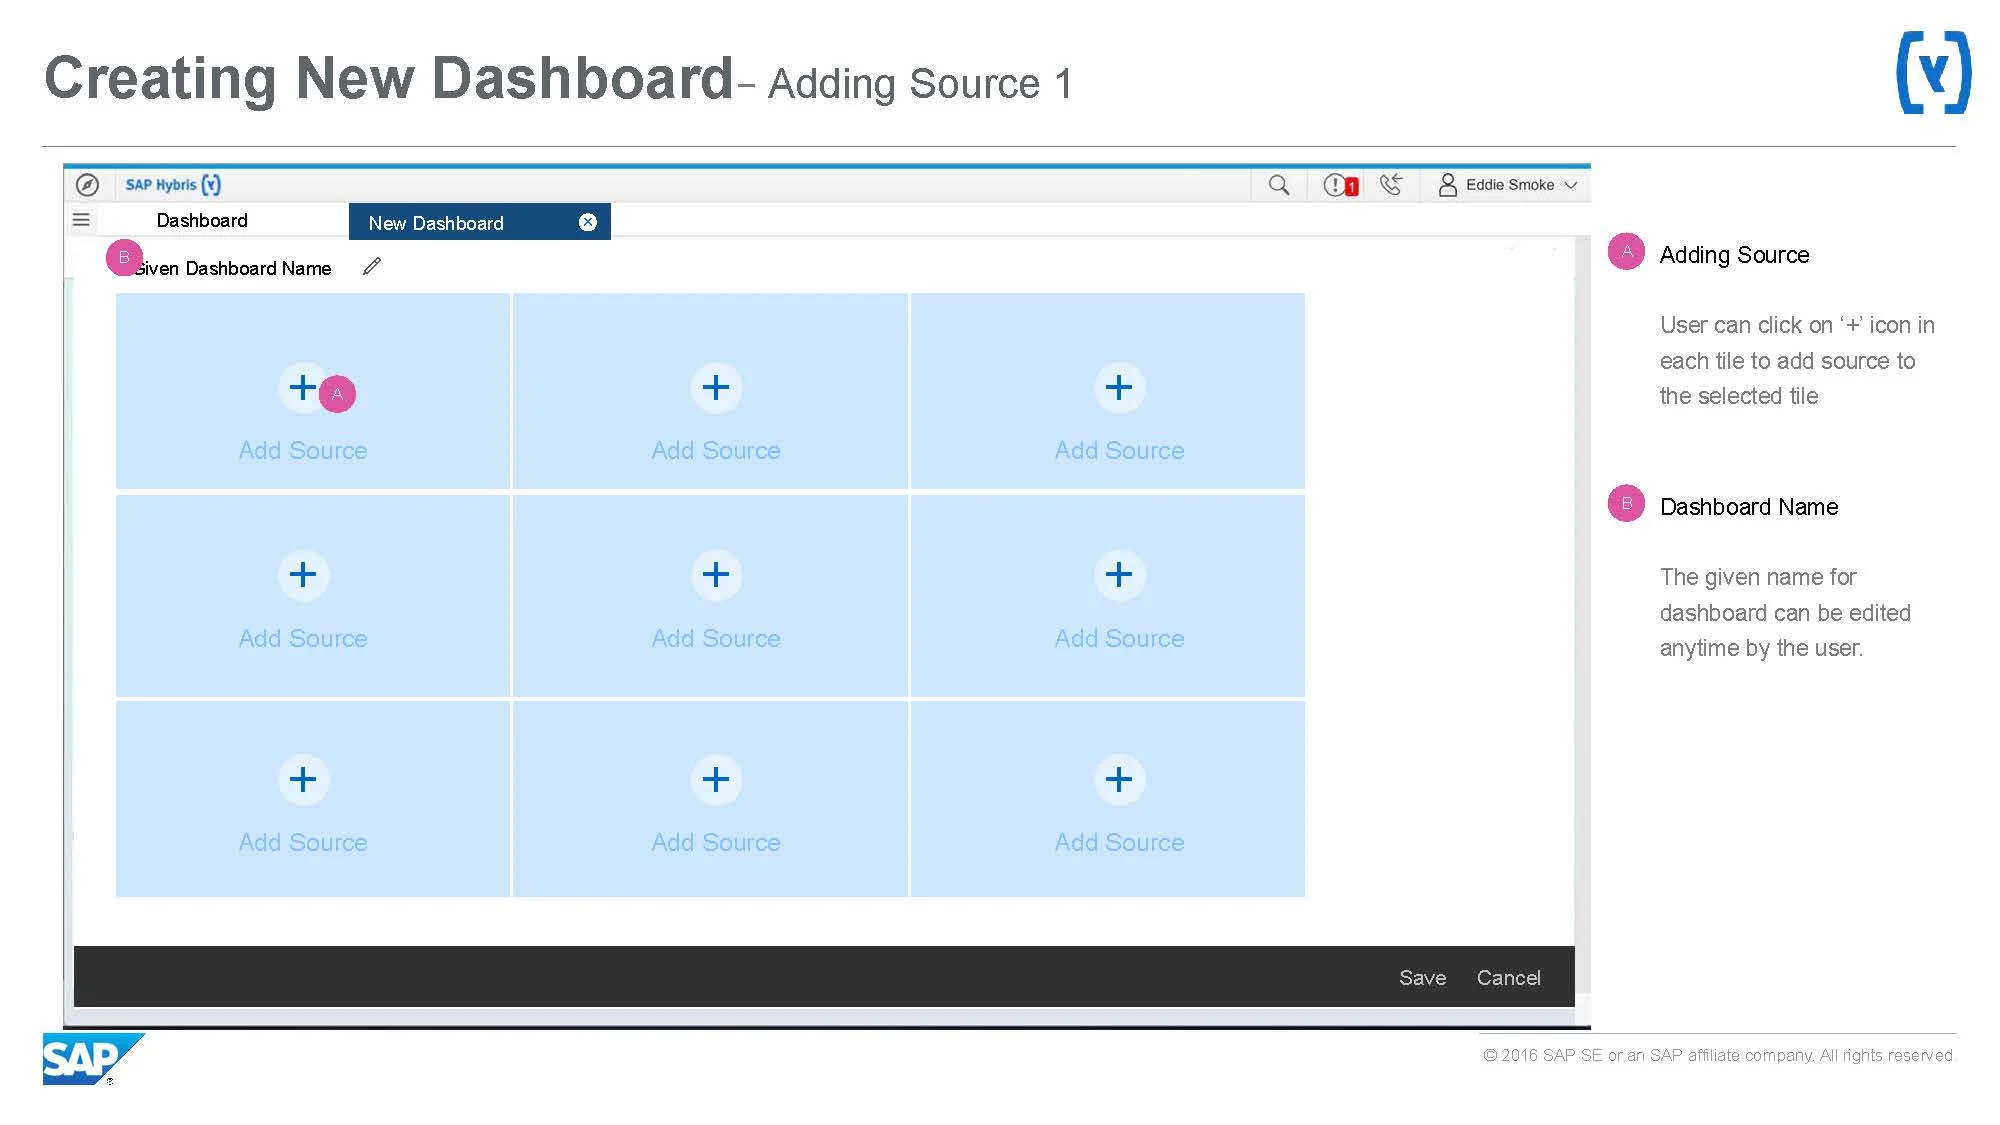The image size is (2000, 1125).
Task: Edit the dashboard name via pencil icon
Action: (372, 266)
